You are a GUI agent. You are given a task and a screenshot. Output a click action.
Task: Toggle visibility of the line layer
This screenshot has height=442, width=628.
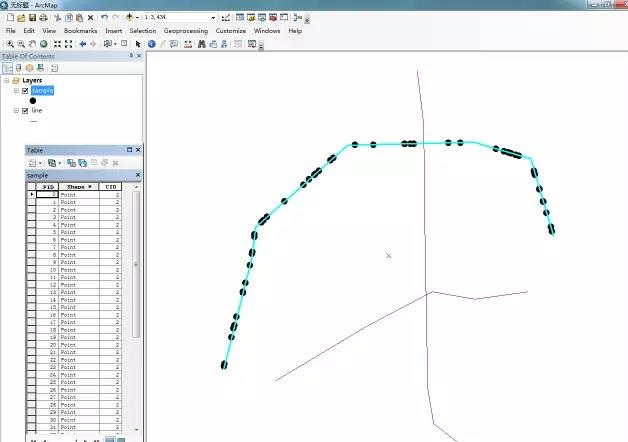click(25, 110)
